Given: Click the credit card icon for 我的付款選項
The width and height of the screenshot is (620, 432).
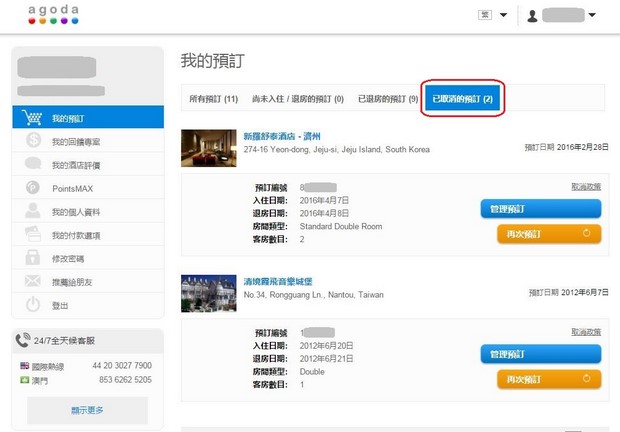Looking at the screenshot, I should [33, 234].
